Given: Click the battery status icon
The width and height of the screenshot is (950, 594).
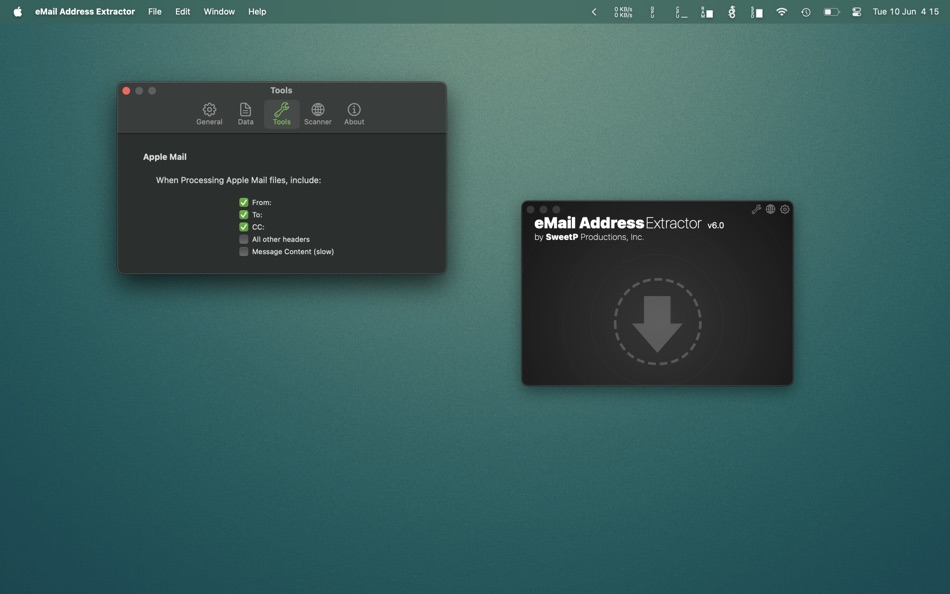Looking at the screenshot, I should point(831,12).
